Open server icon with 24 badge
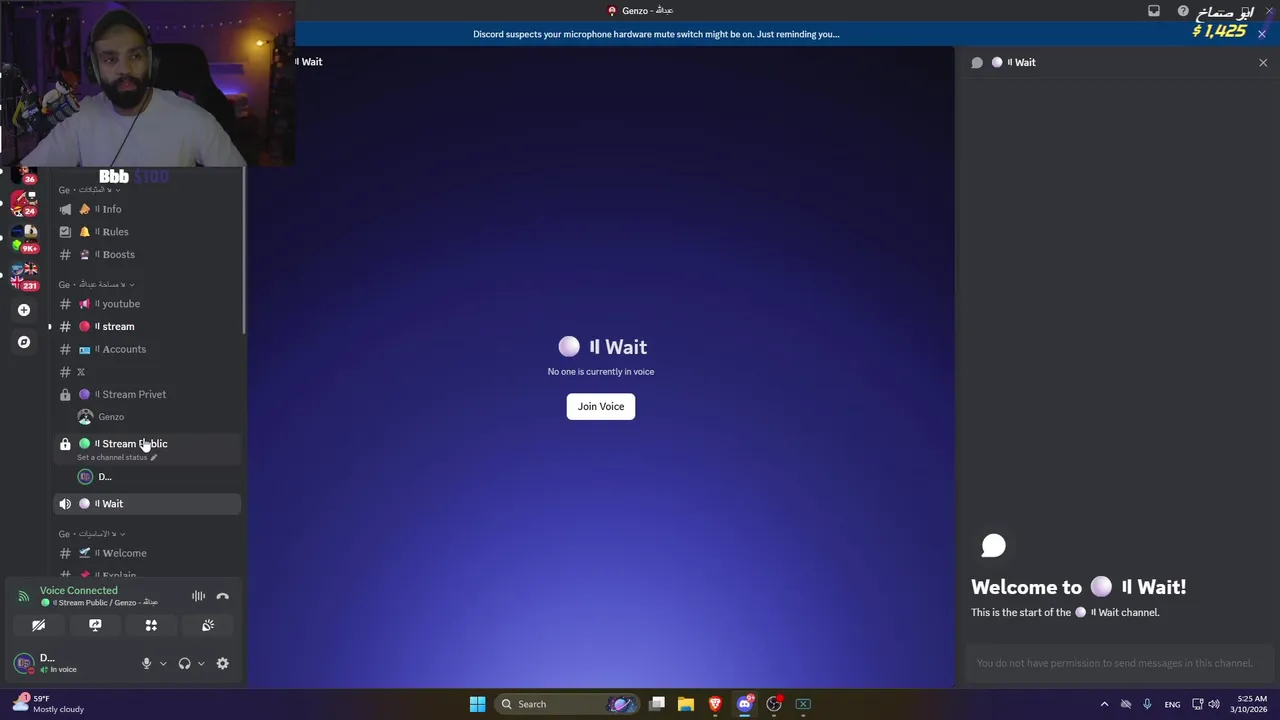 pos(24,203)
